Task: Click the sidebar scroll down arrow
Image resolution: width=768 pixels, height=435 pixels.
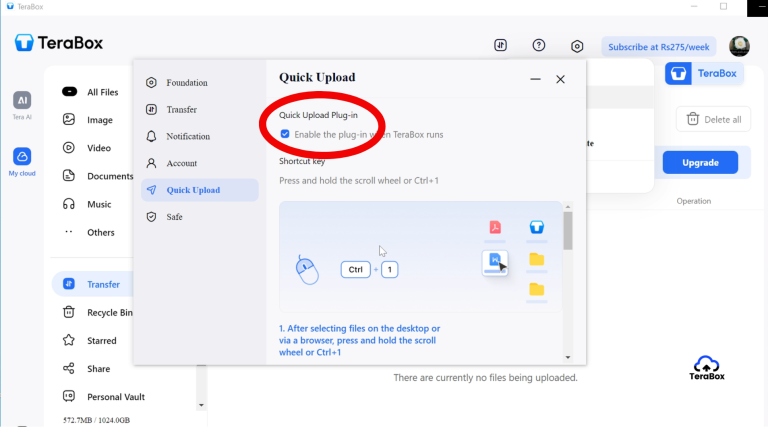Action: 201,406
